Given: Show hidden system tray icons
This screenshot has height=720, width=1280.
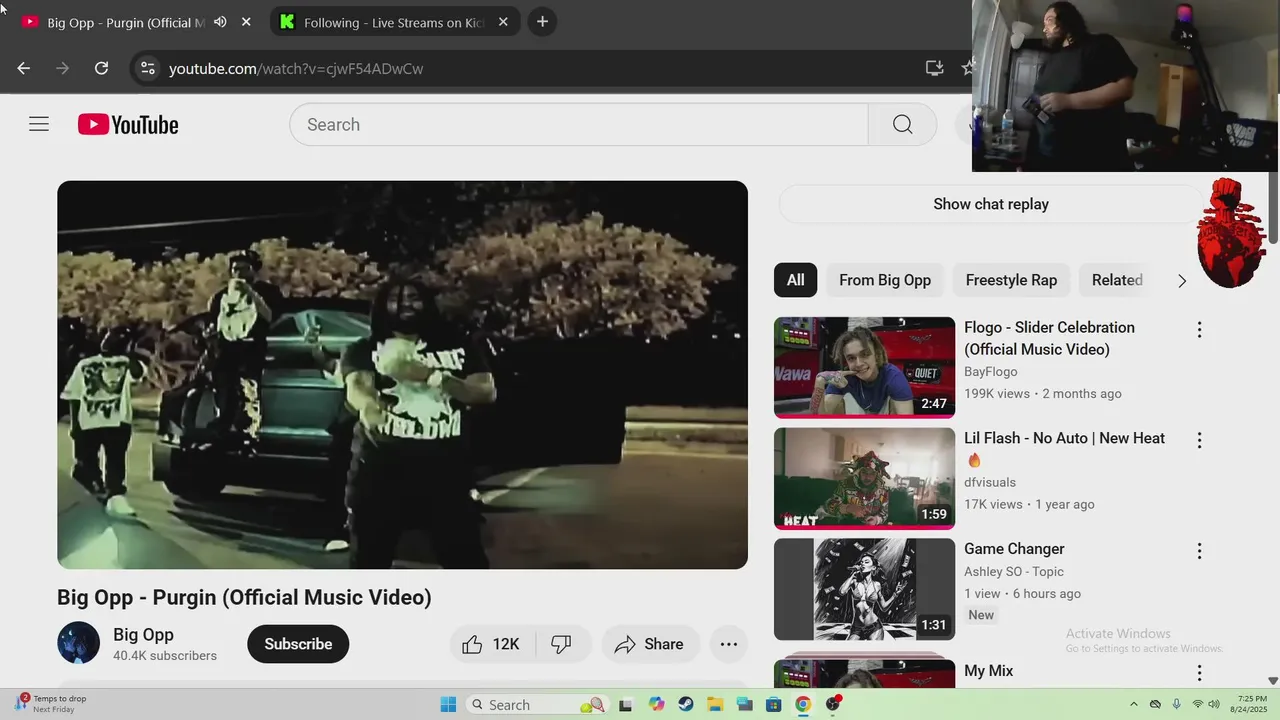Looking at the screenshot, I should [1133, 704].
